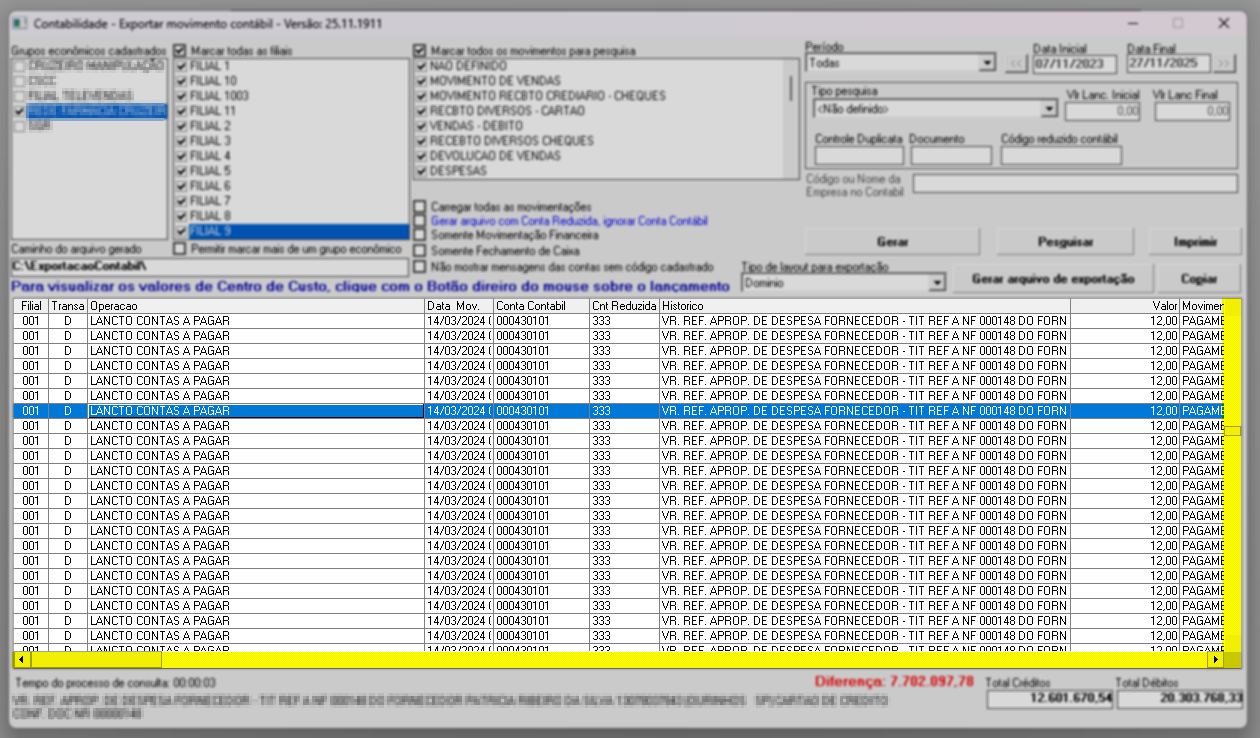Open 'Tipo de layout para exportação' dropdown
Viewport: 1260px width, 738px height.
pos(936,284)
